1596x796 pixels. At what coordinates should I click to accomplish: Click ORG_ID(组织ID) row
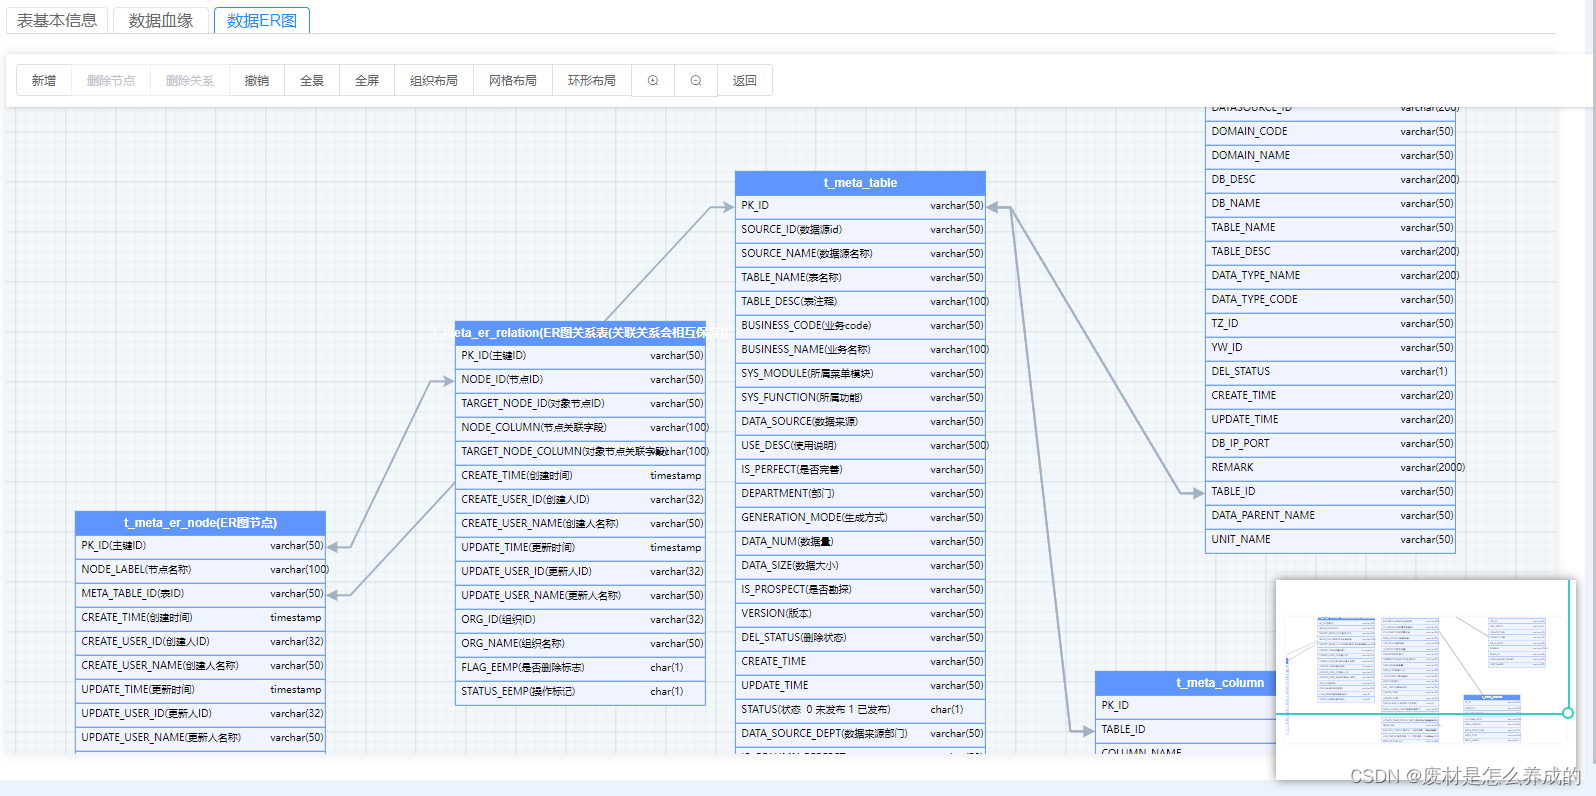580,620
